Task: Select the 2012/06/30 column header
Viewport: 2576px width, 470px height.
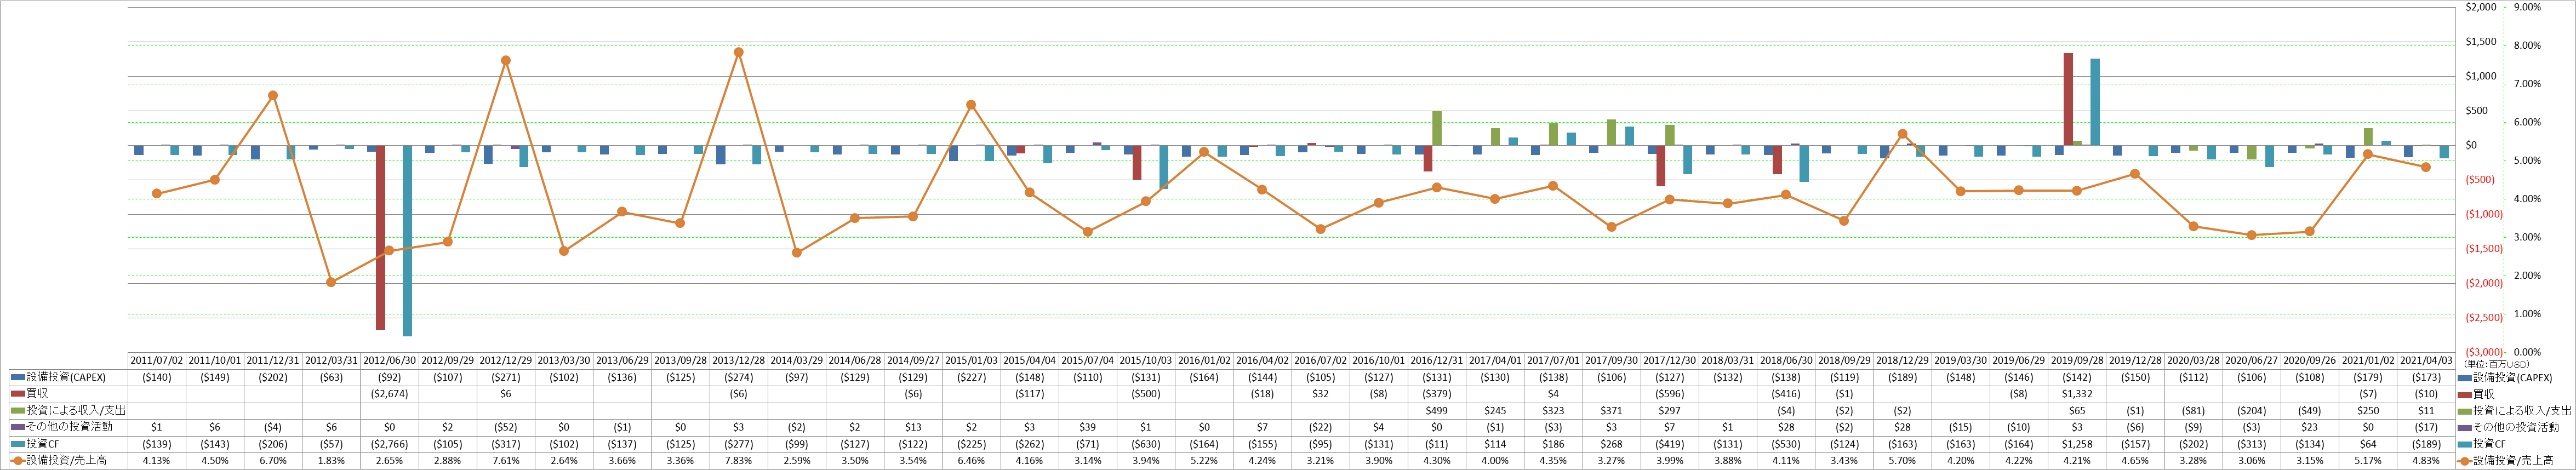Action: click(390, 361)
